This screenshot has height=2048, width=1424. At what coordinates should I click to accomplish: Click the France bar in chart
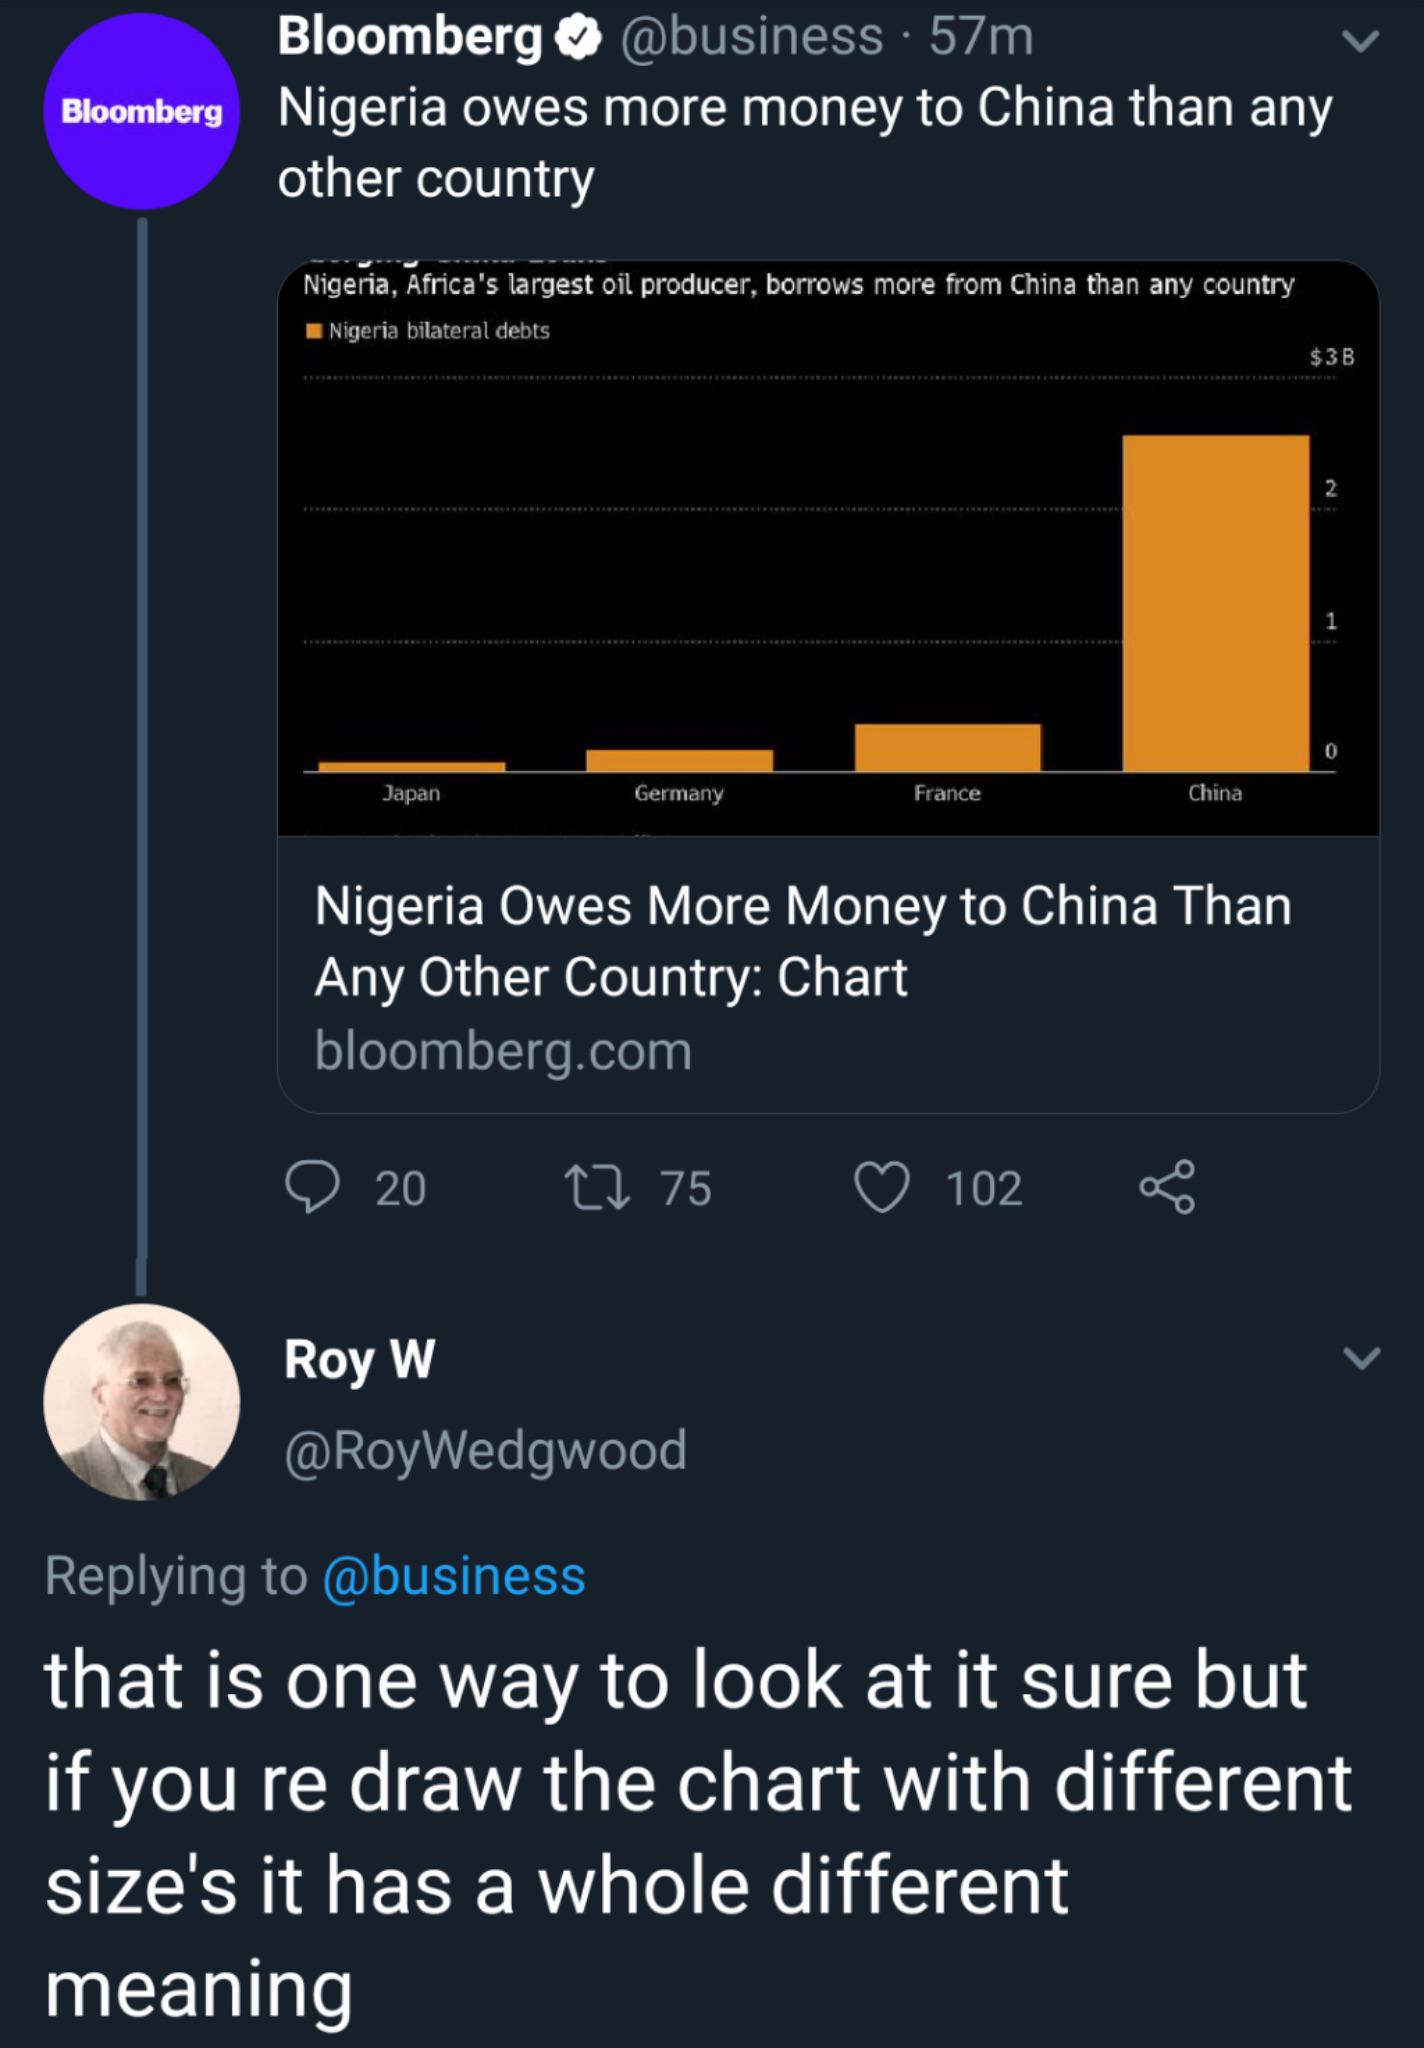(947, 747)
